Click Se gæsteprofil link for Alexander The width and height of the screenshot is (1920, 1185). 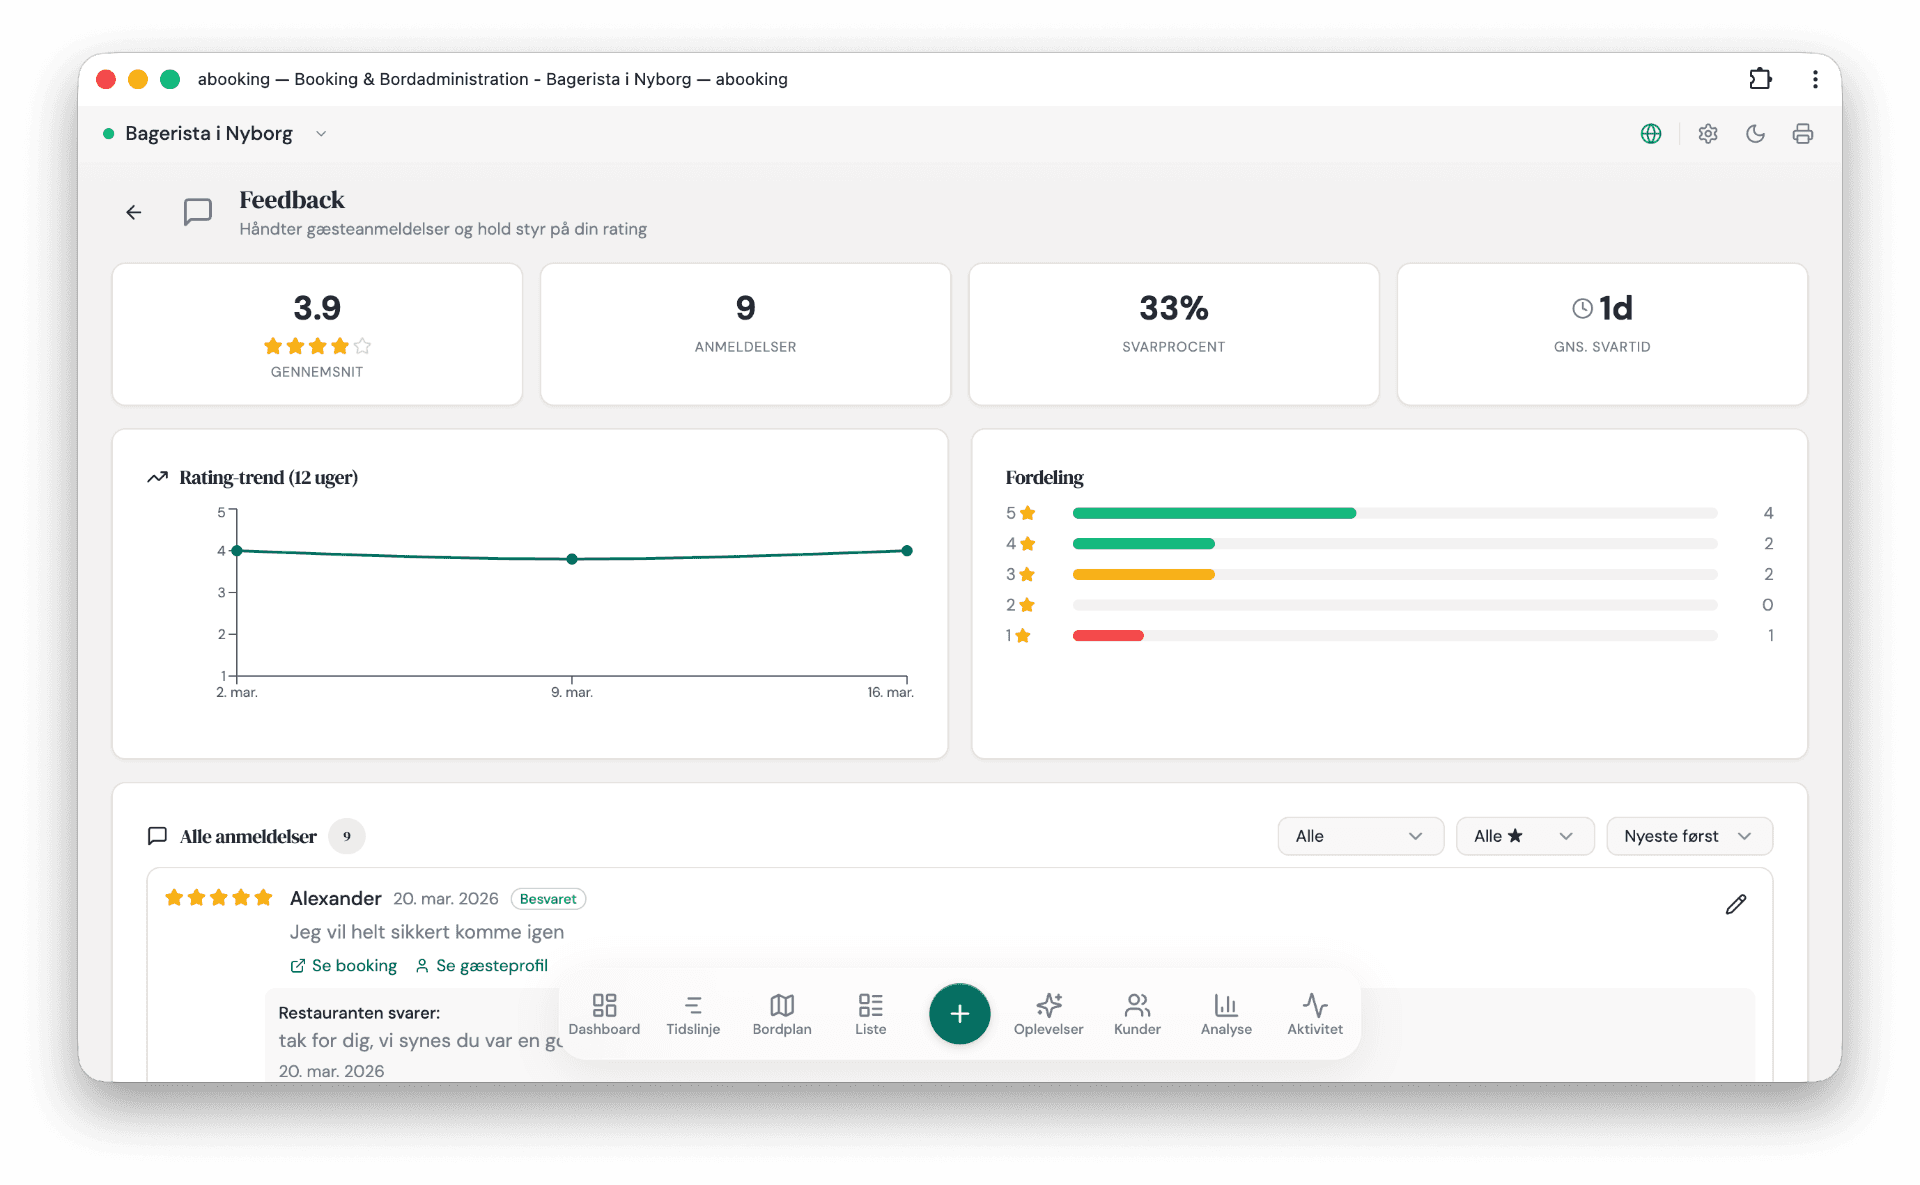pyautogui.click(x=482, y=966)
